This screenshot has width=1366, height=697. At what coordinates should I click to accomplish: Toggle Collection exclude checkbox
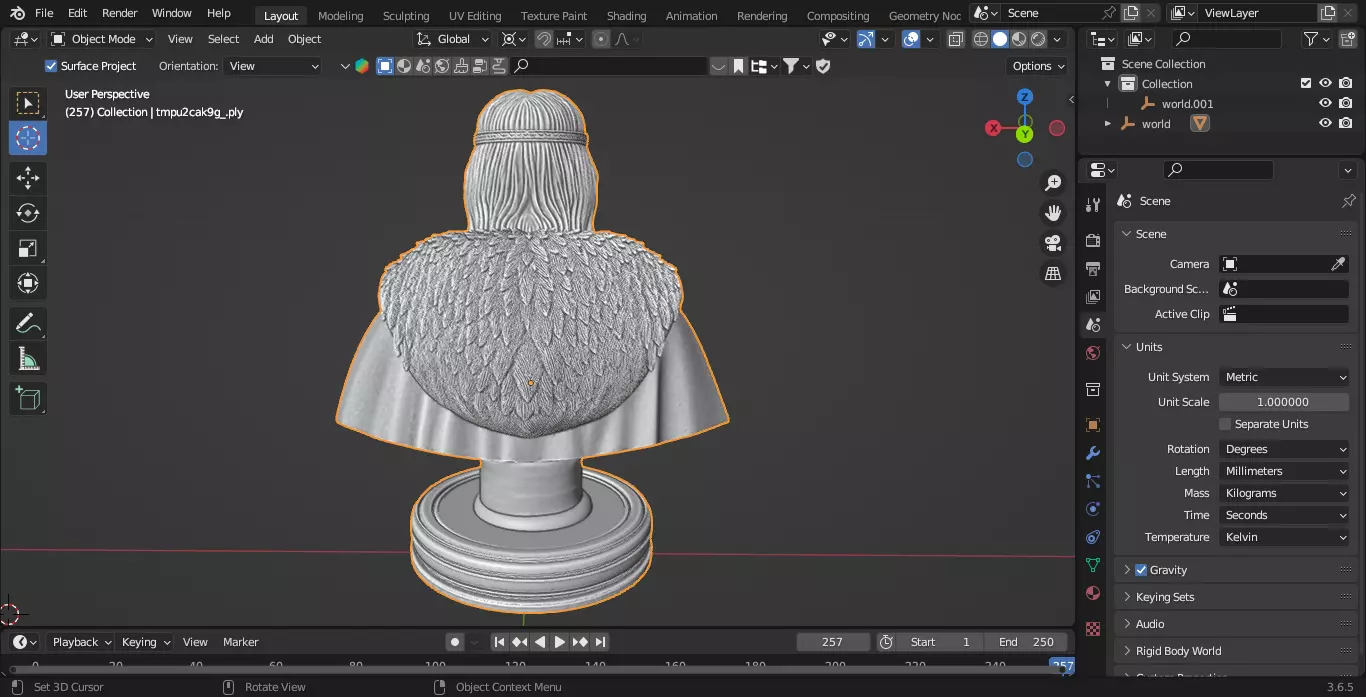click(1305, 83)
